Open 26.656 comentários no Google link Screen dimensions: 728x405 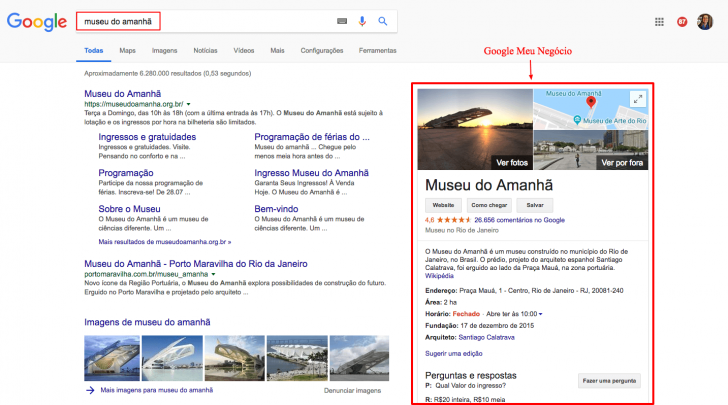coord(520,220)
